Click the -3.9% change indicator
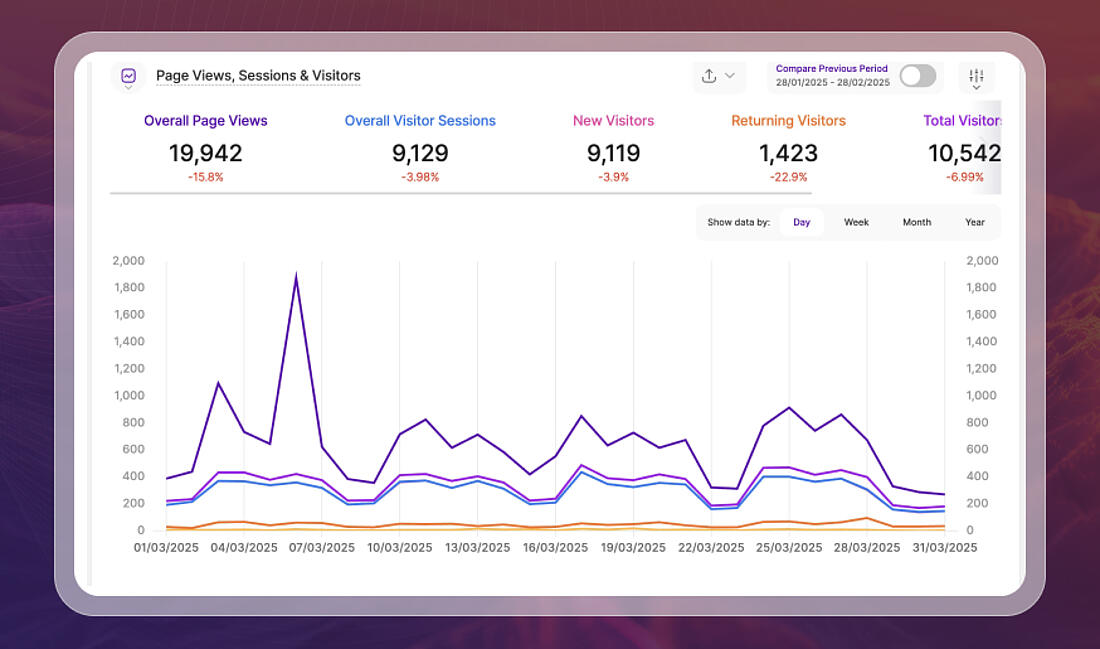Screen dimensions: 1100x649 click(x=613, y=178)
